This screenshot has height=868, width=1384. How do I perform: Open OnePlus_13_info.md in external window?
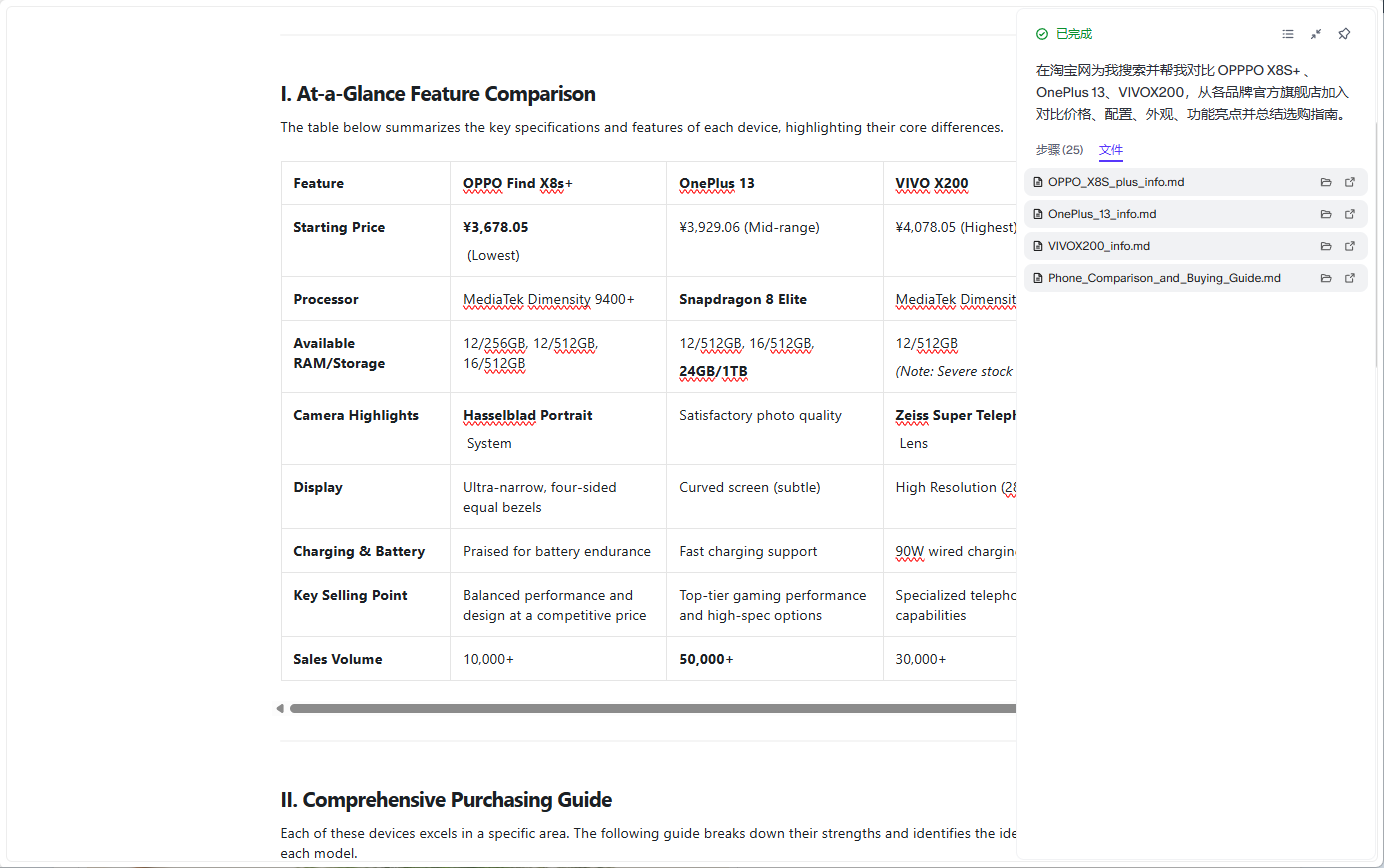(x=1350, y=214)
